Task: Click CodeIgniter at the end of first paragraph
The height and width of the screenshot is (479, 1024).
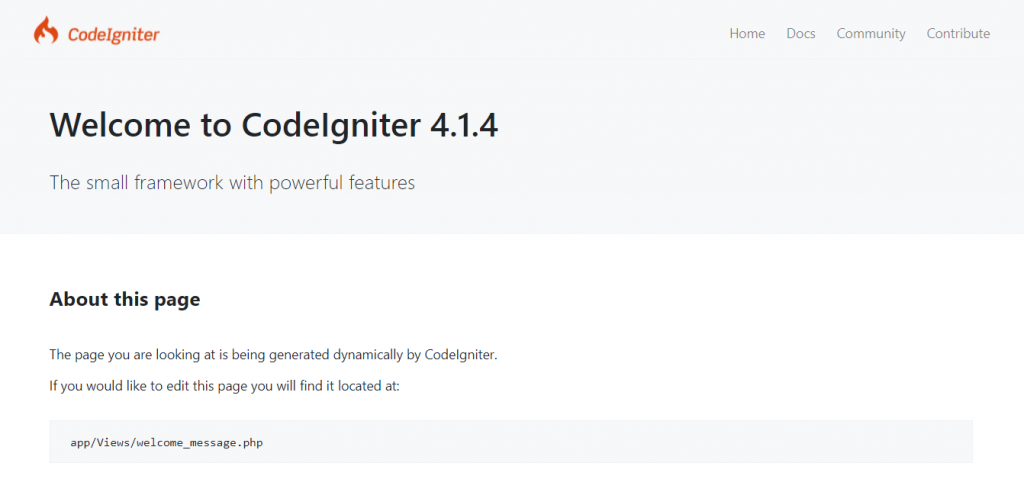Action: (461, 356)
